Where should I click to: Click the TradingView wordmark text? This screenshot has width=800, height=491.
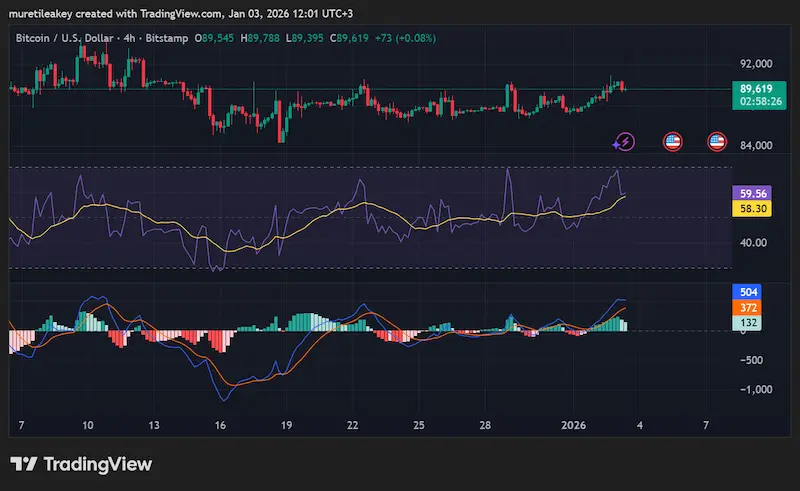tap(97, 464)
